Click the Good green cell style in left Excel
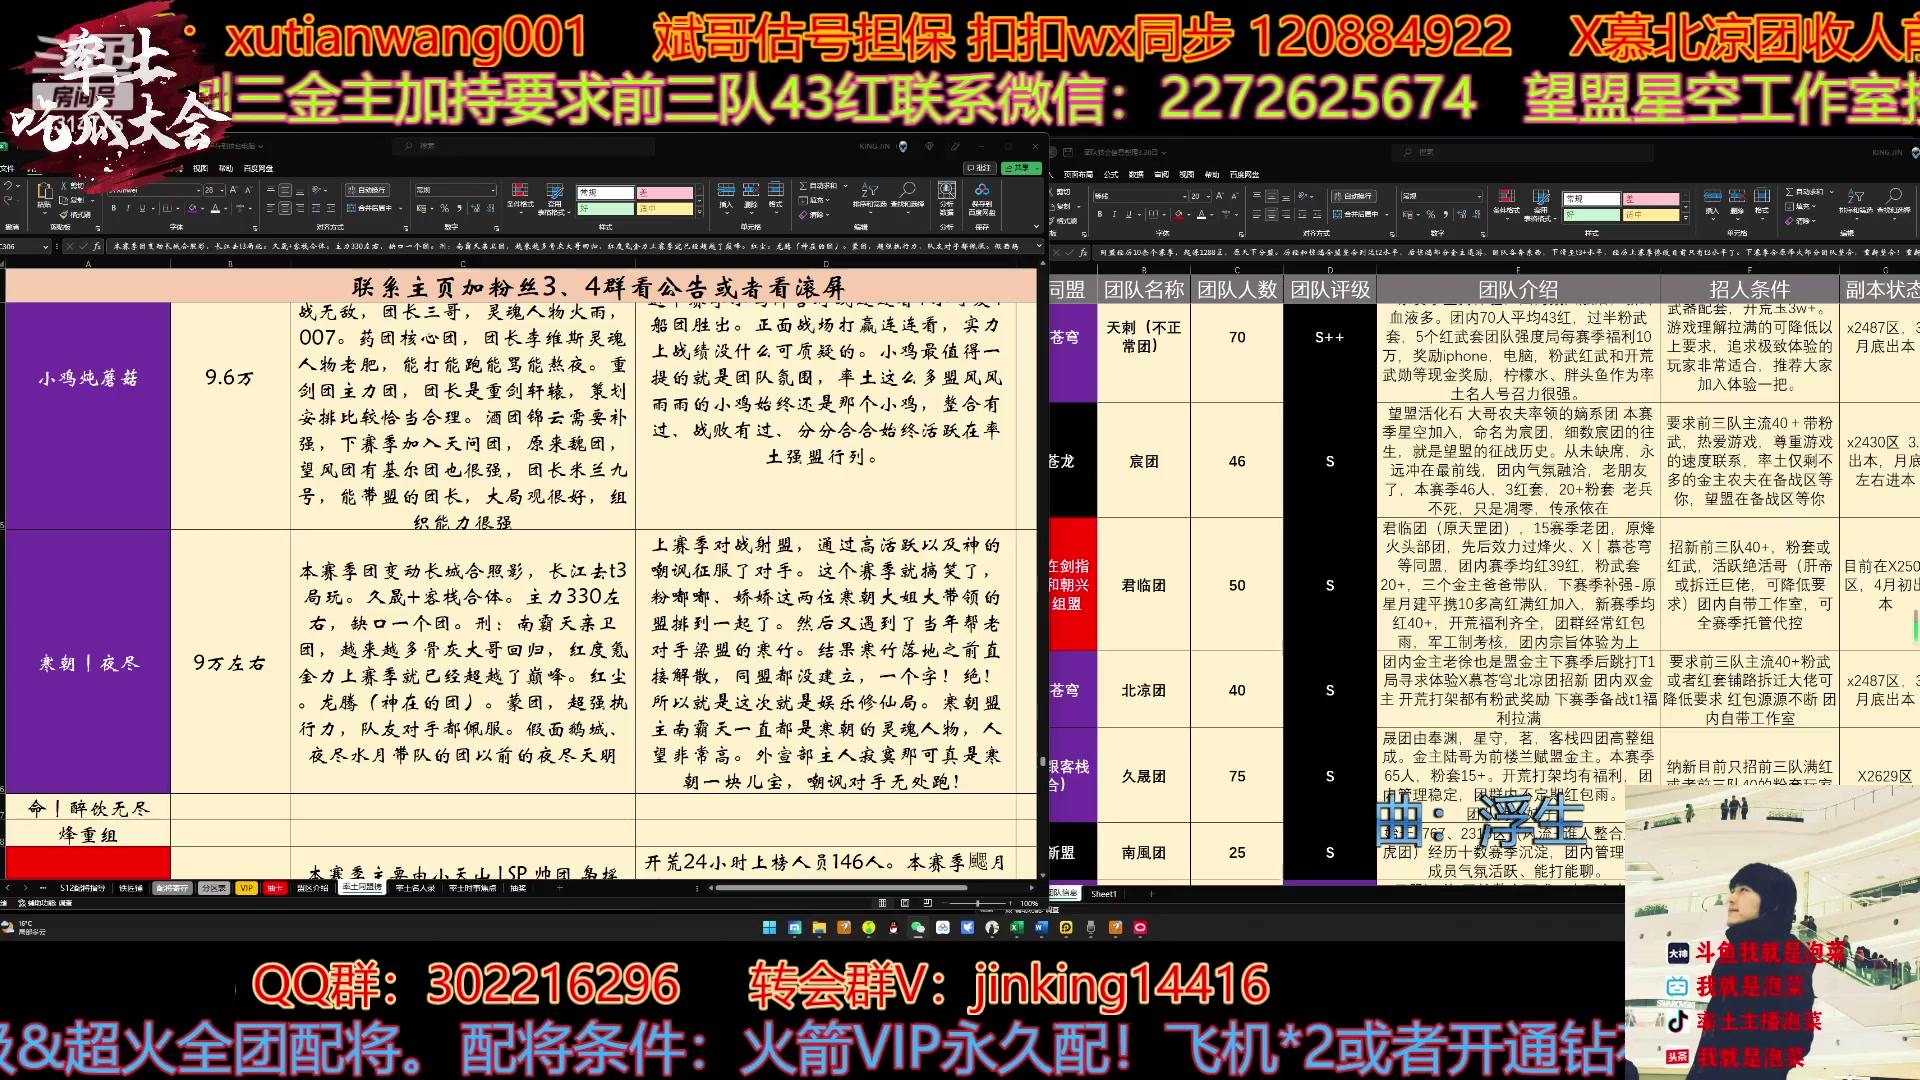1920x1080 pixels. click(605, 208)
